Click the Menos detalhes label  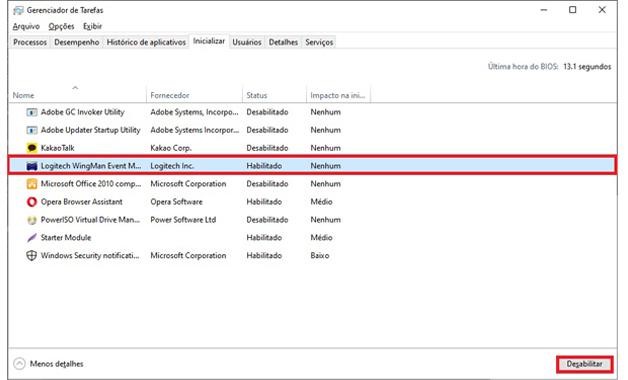click(x=56, y=364)
